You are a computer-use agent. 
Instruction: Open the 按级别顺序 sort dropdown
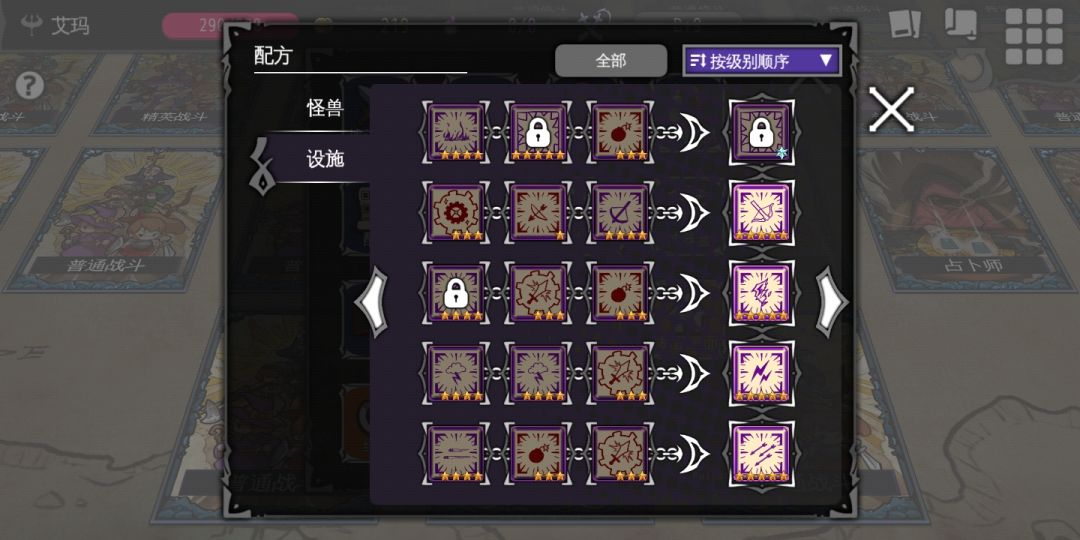coord(762,61)
